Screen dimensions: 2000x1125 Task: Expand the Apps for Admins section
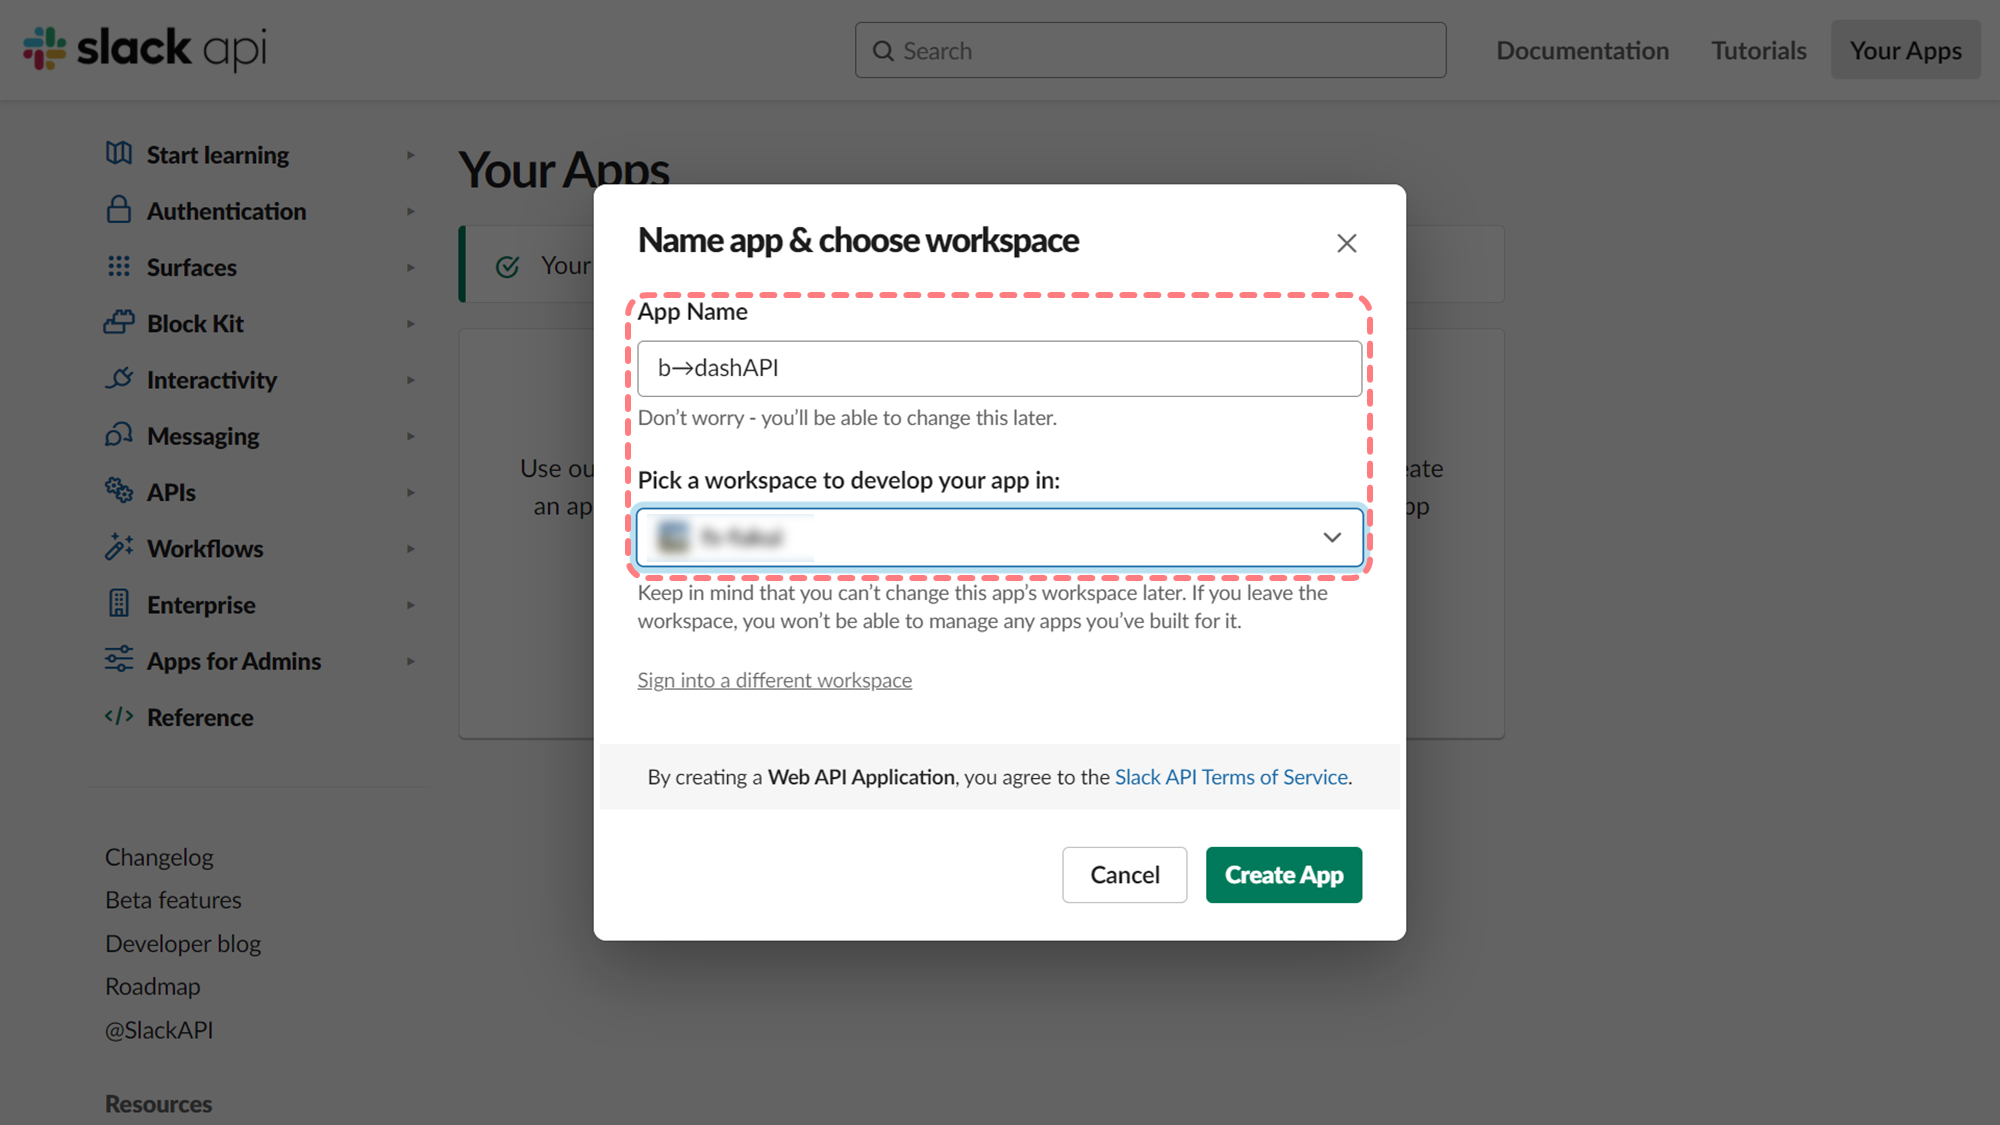pos(410,661)
